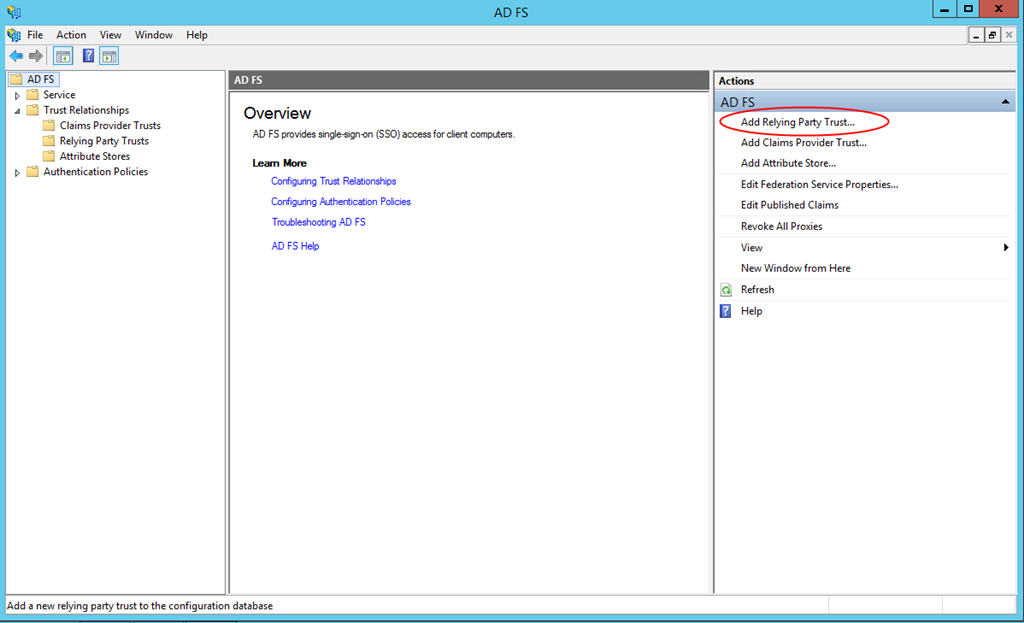Click Refresh label in the Actions pane
Screen dimensions: 1024x623
(757, 289)
